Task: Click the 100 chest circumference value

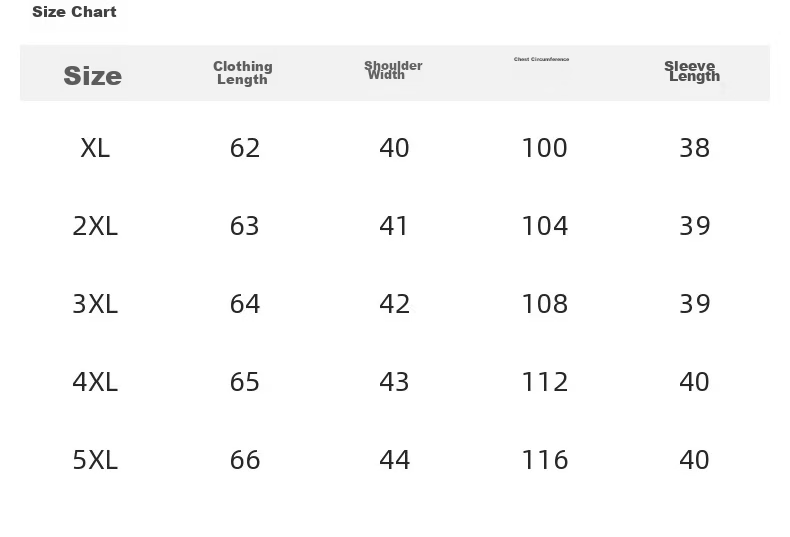Action: tap(545, 148)
